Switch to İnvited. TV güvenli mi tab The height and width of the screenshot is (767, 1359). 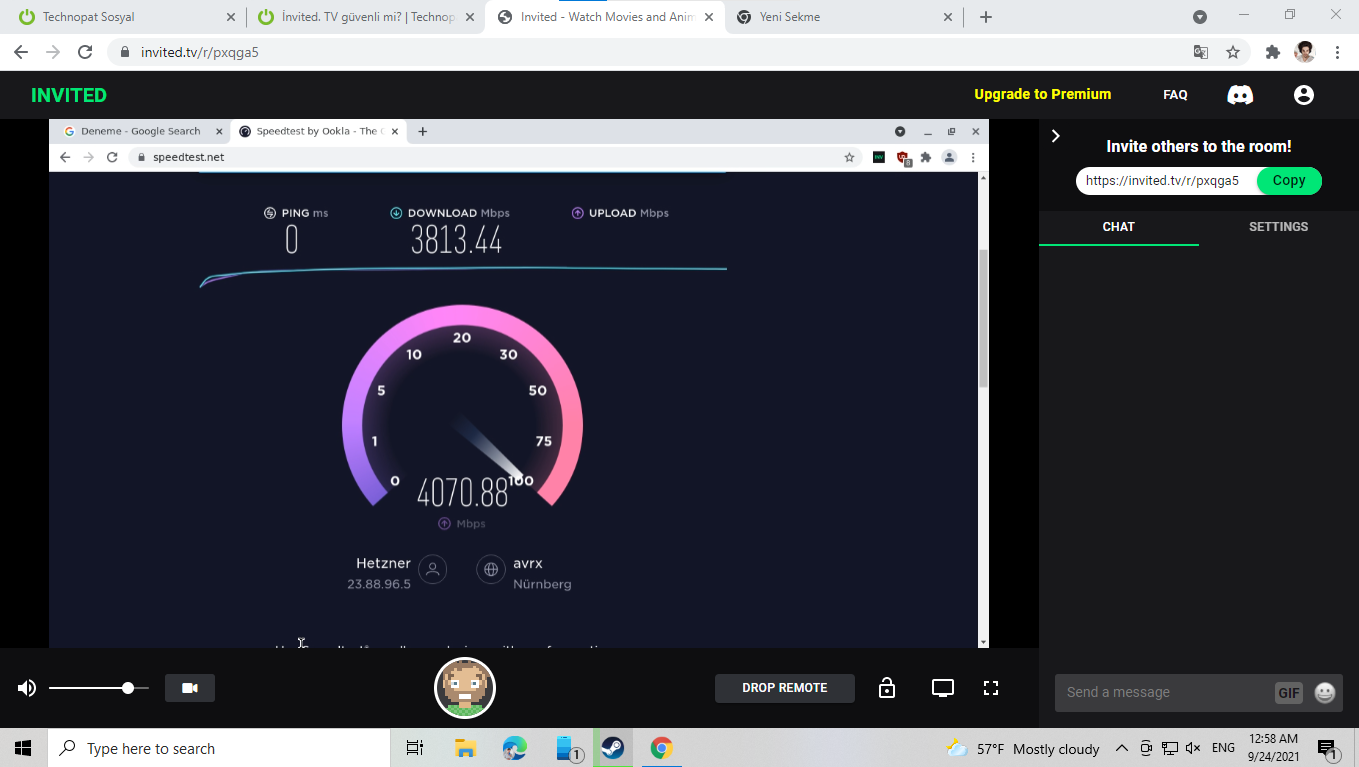(x=365, y=17)
